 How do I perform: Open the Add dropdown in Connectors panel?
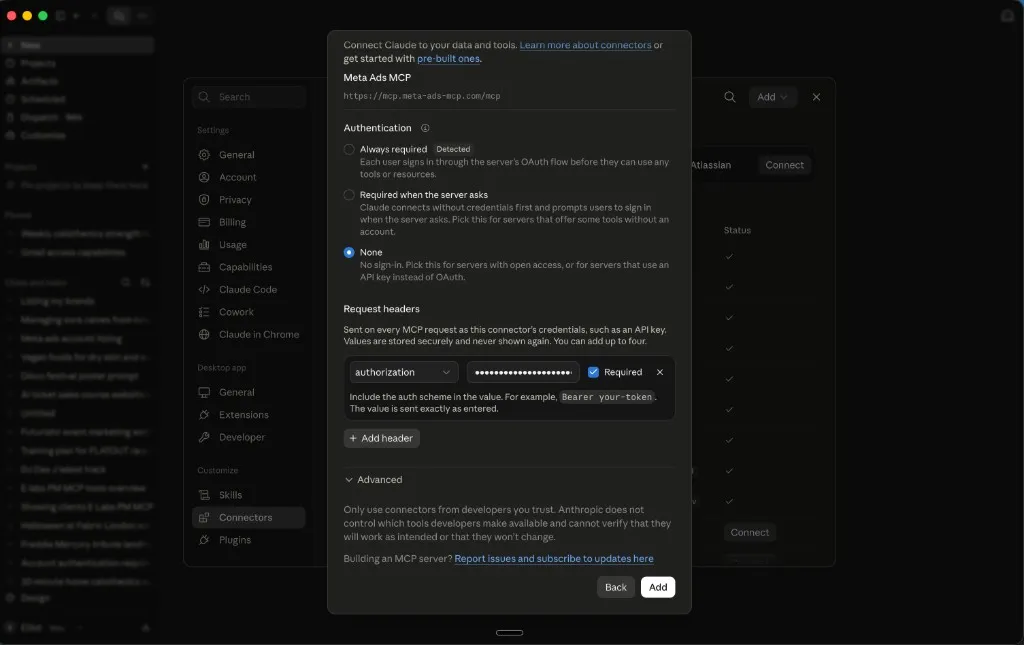tap(772, 97)
